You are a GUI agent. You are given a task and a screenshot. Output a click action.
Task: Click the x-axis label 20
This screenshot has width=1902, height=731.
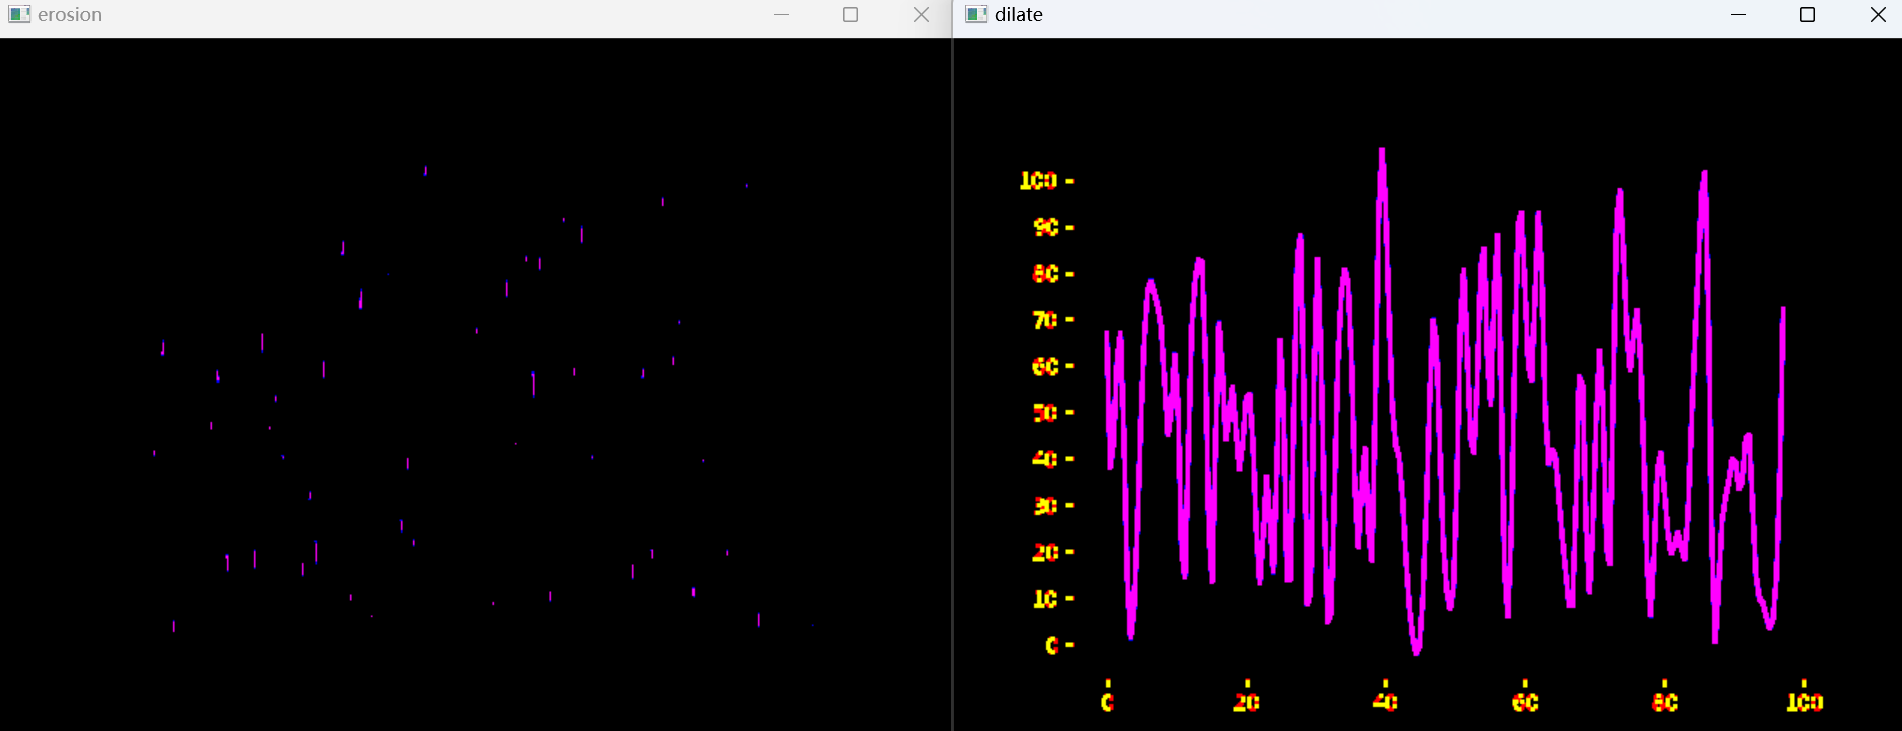[1246, 702]
